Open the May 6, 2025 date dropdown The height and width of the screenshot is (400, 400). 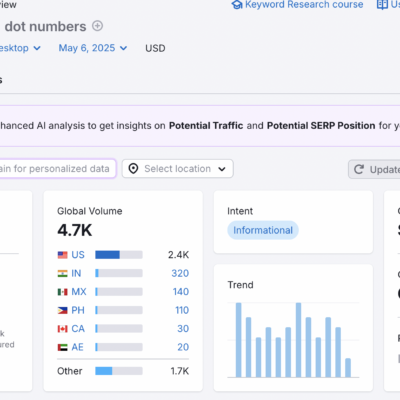pos(93,48)
